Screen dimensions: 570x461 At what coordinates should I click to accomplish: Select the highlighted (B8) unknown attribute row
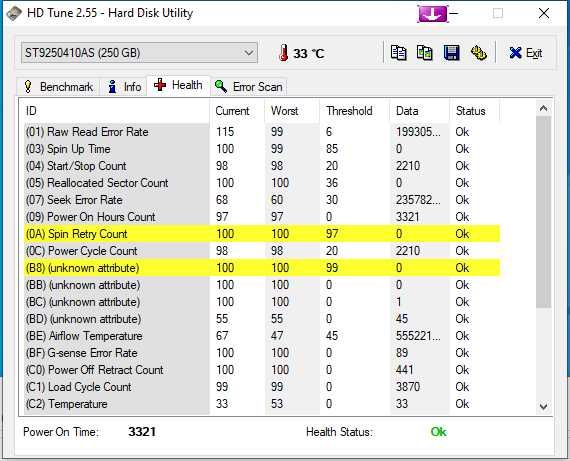[262, 268]
